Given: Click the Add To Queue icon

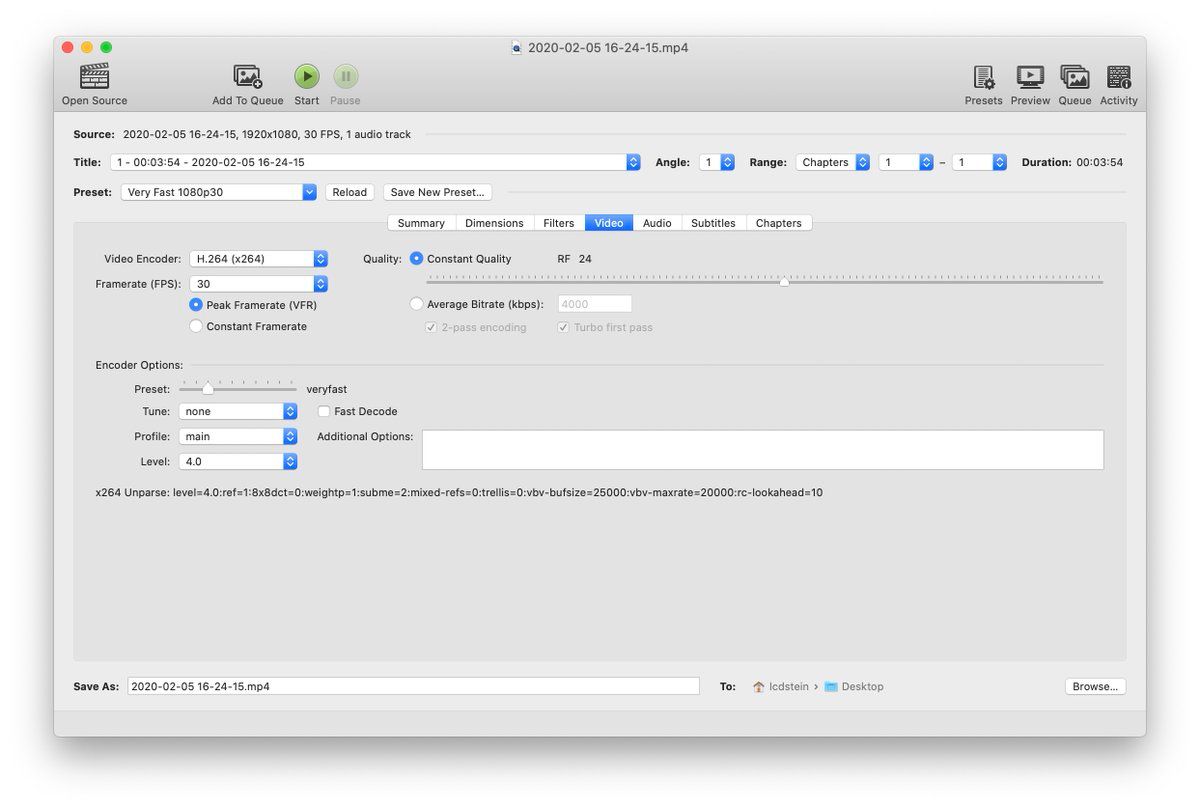Looking at the screenshot, I should (247, 77).
